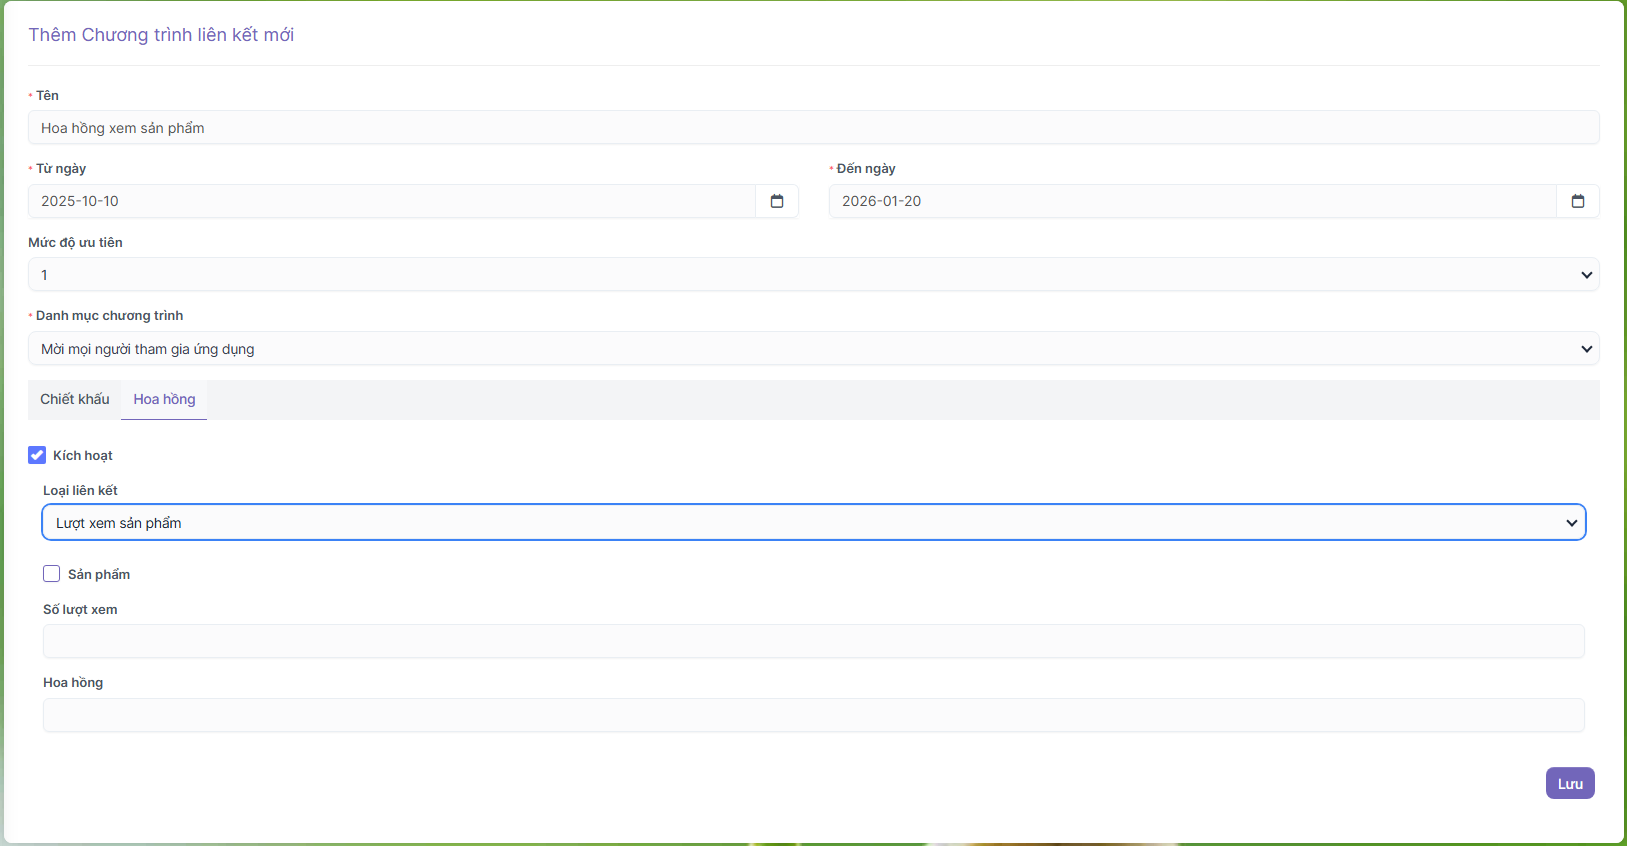Select the Hoa hồng tab
Screen dimensions: 1627x846
coord(164,399)
